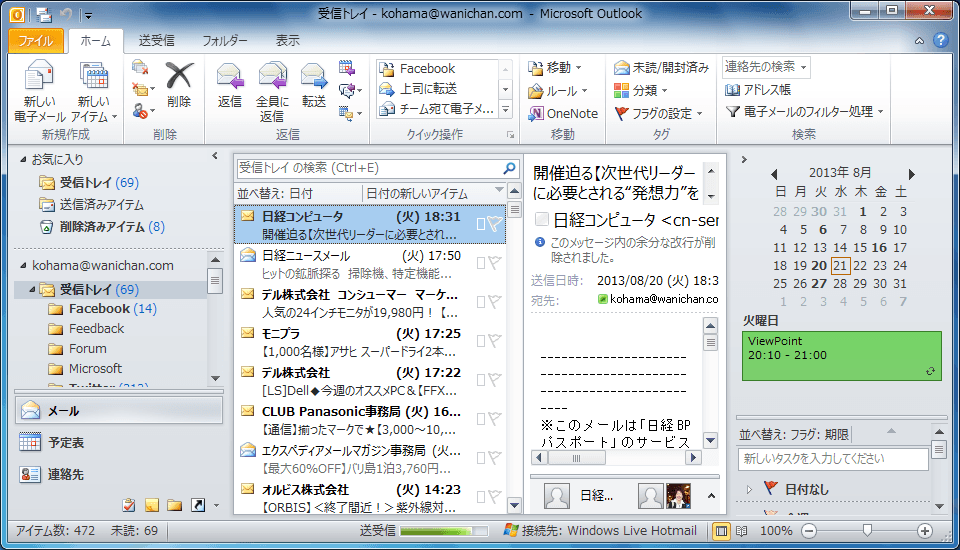Switch to the View (表示) tab
The height and width of the screenshot is (550, 960).
coord(287,40)
